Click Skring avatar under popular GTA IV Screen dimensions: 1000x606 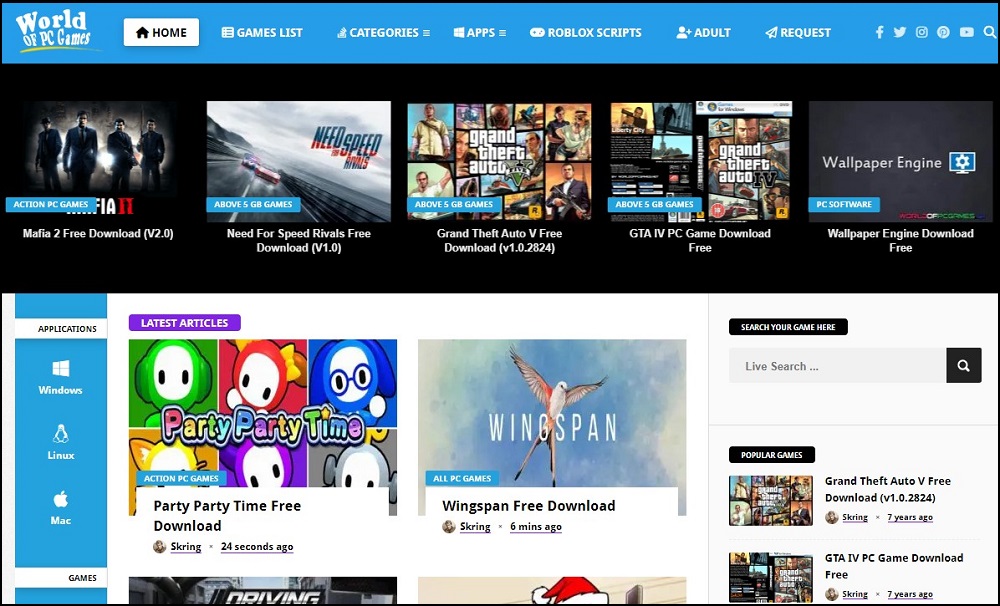pyautogui.click(x=832, y=595)
